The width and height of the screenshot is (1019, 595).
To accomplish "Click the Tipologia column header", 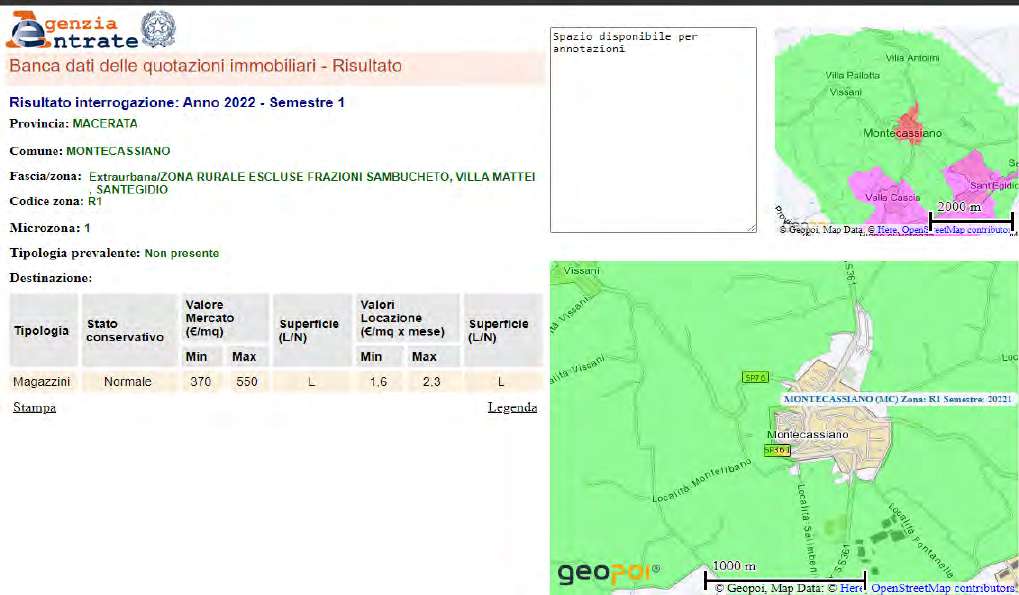I will [x=42, y=330].
